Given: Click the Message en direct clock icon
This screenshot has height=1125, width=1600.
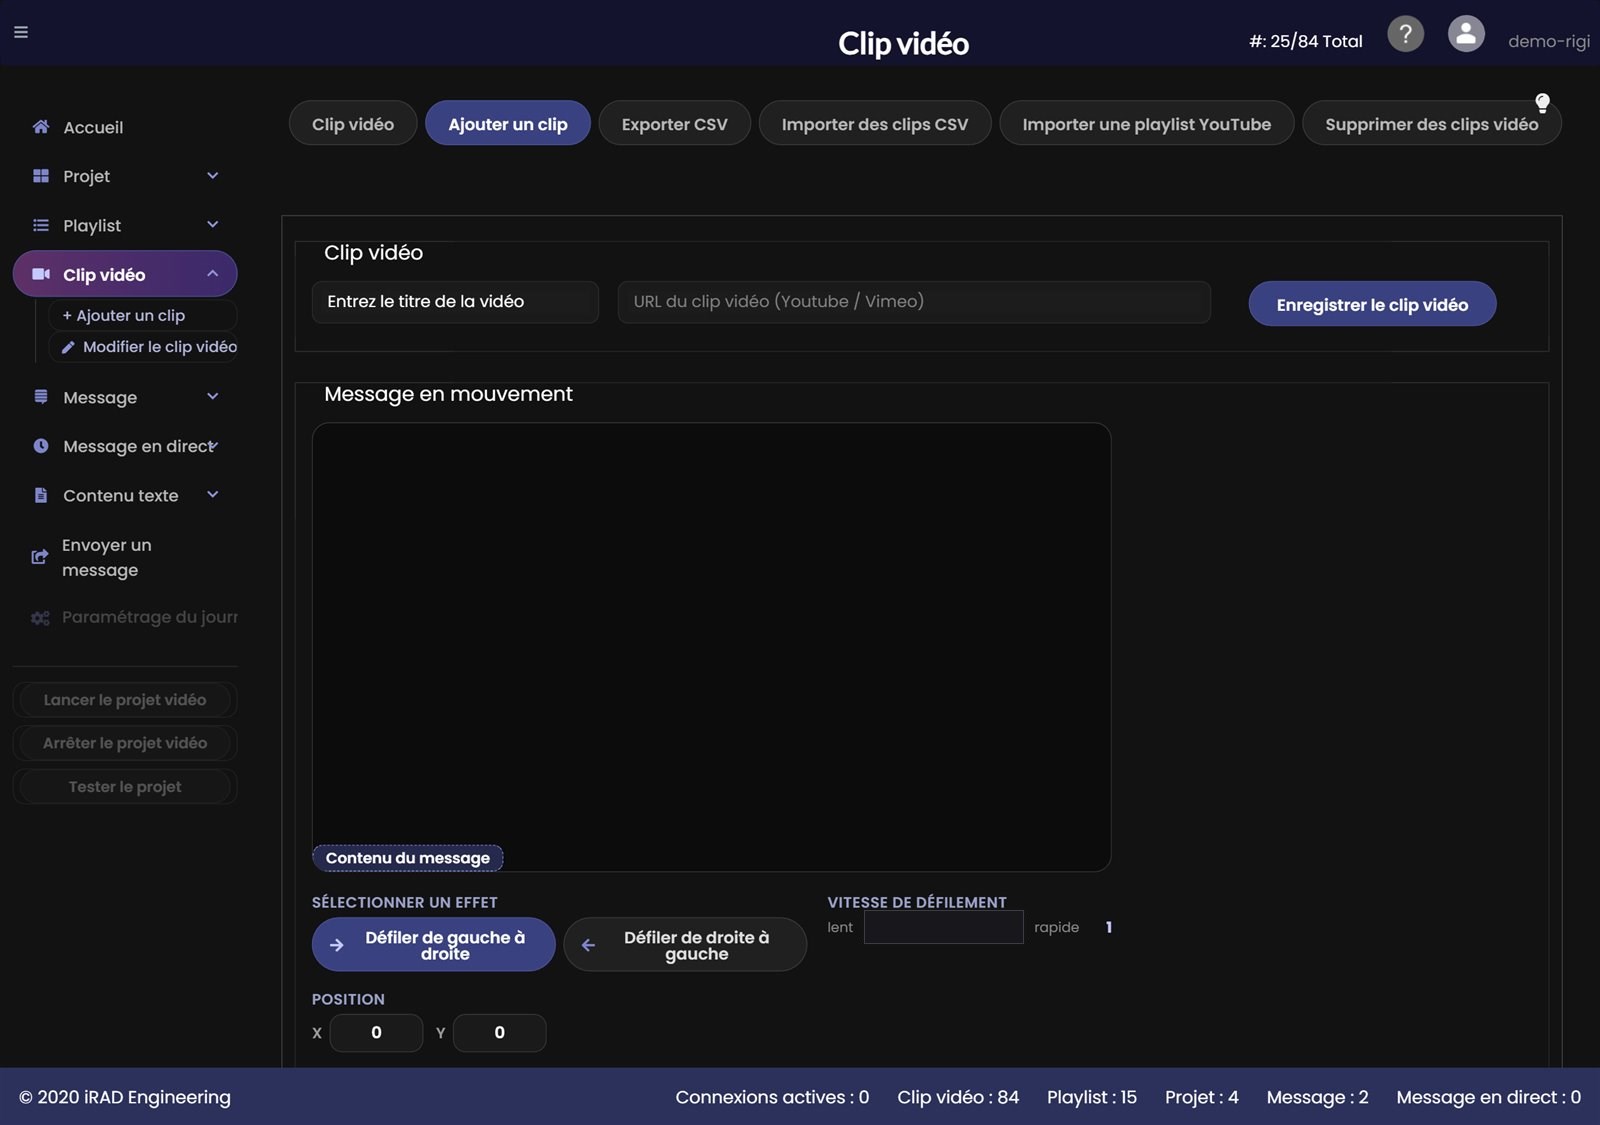Looking at the screenshot, I should tap(41, 446).
